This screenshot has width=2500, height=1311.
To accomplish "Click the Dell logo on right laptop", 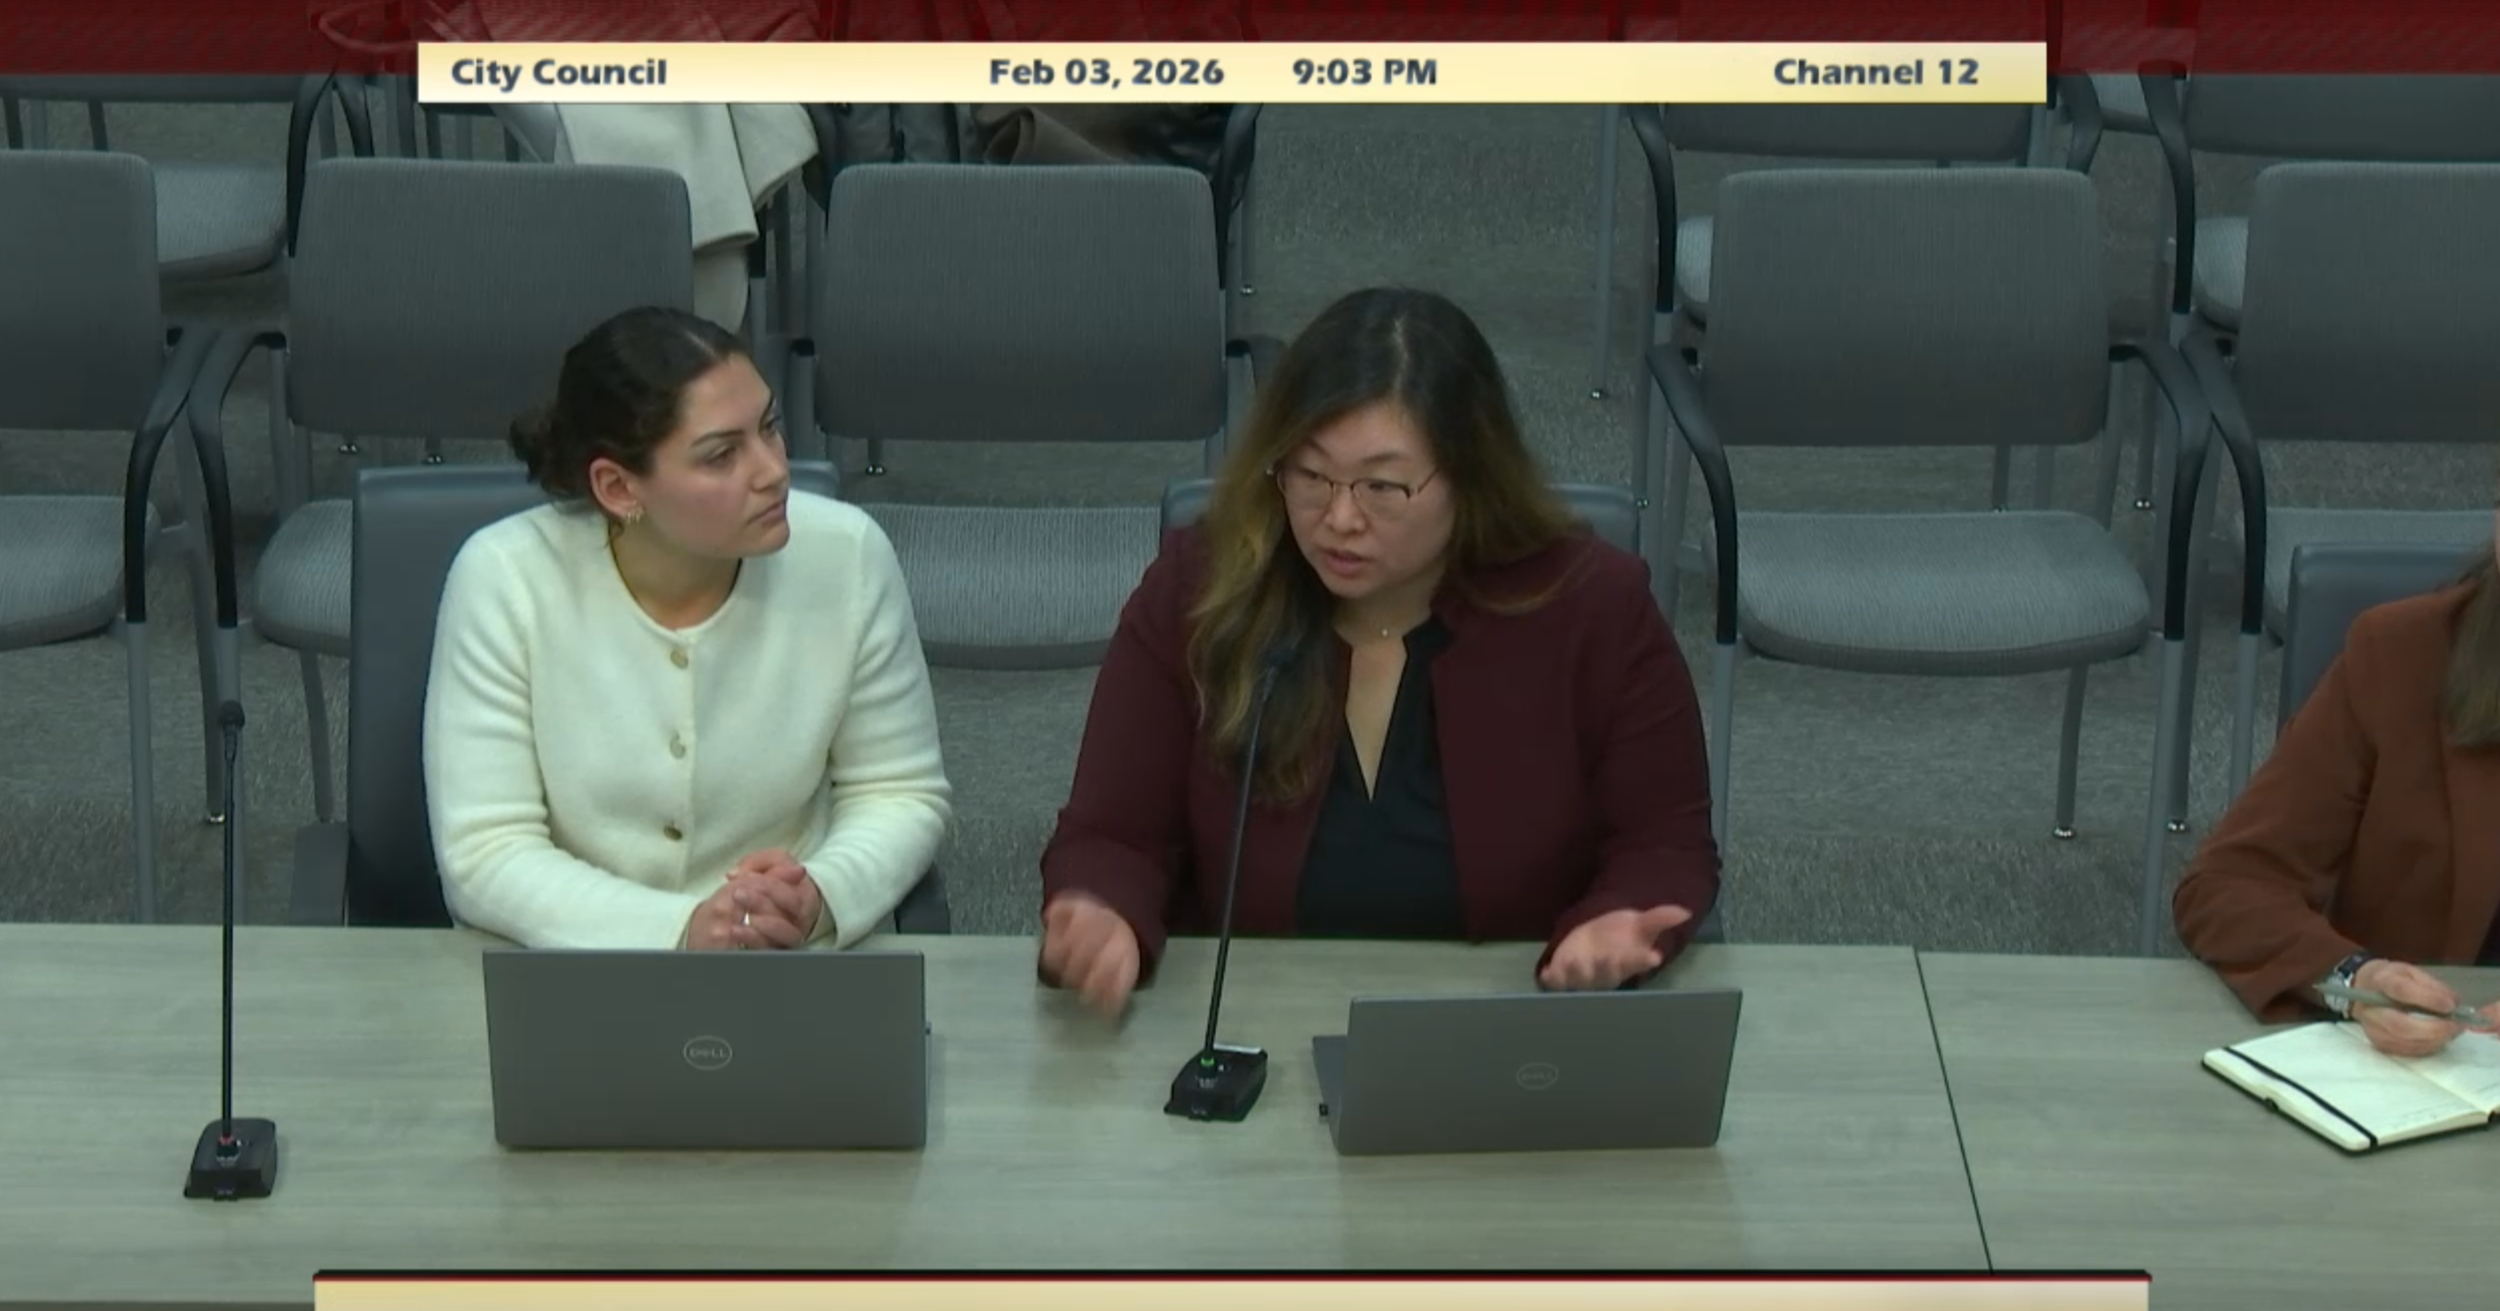I will coord(1536,1076).
